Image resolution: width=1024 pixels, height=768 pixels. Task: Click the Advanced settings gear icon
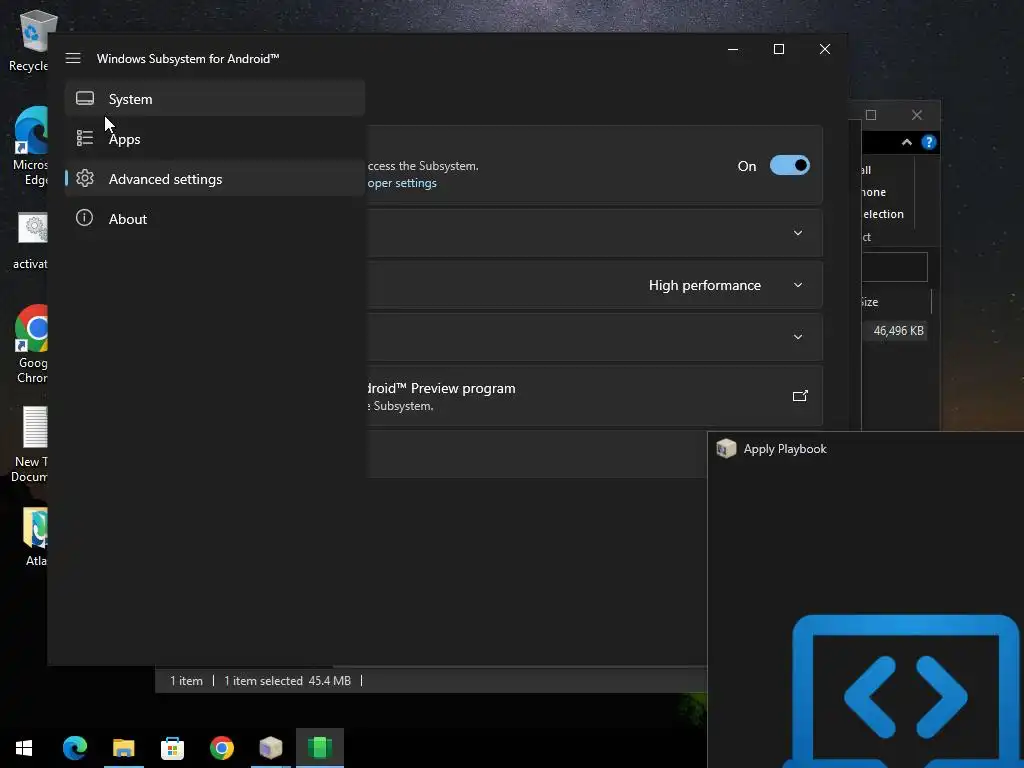point(85,178)
